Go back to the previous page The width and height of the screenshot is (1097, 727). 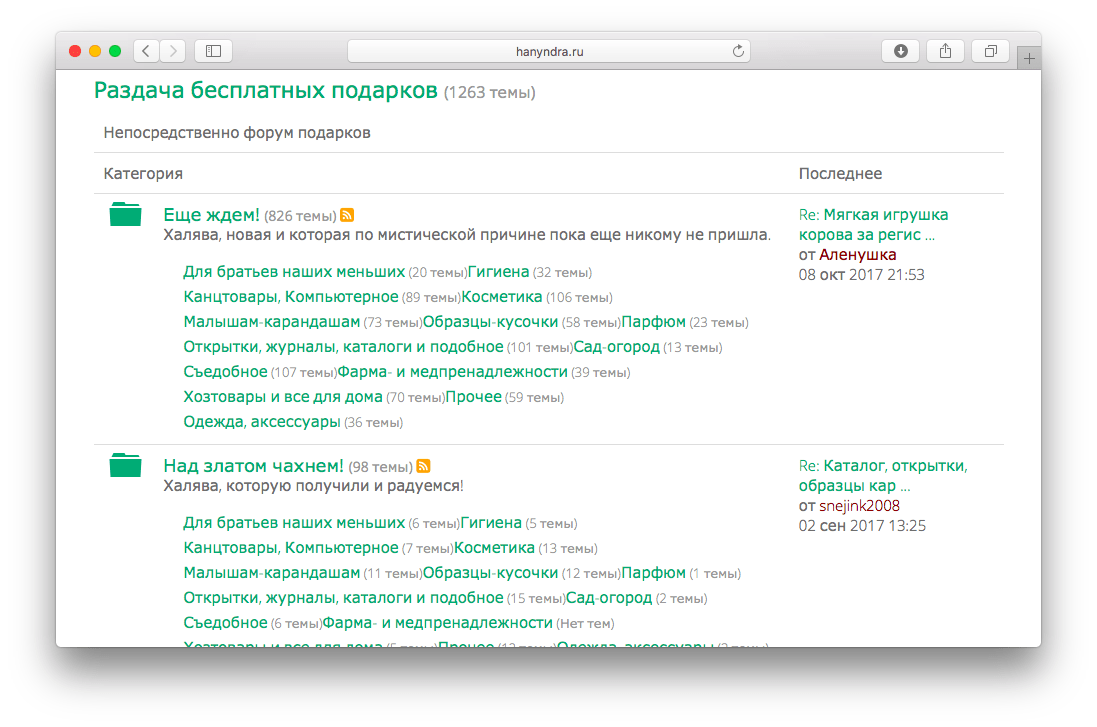pyautogui.click(x=146, y=51)
